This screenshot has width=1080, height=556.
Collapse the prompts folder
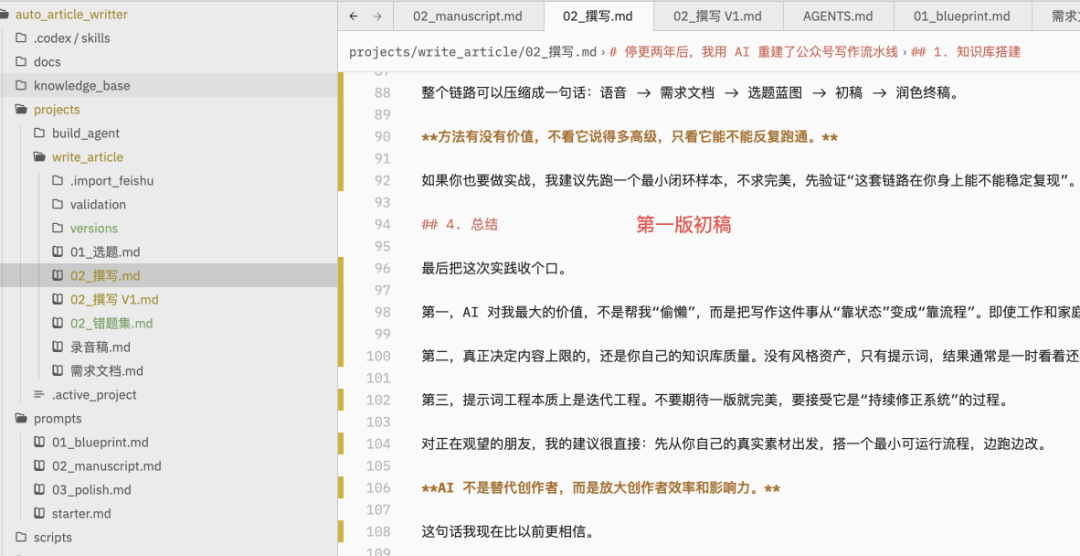[x=58, y=418]
